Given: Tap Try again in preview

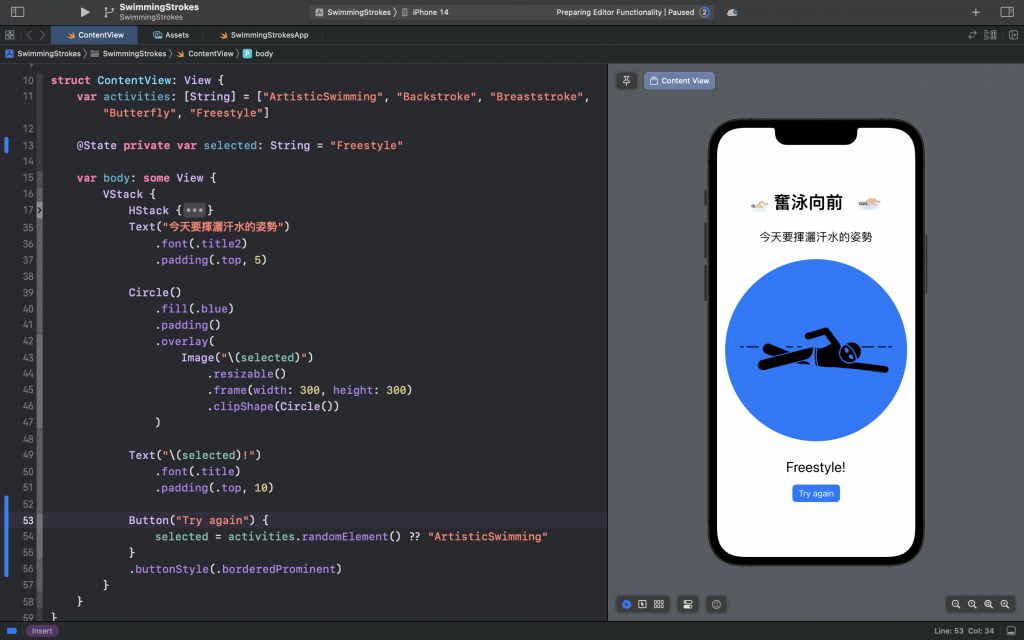Looking at the screenshot, I should [816, 493].
